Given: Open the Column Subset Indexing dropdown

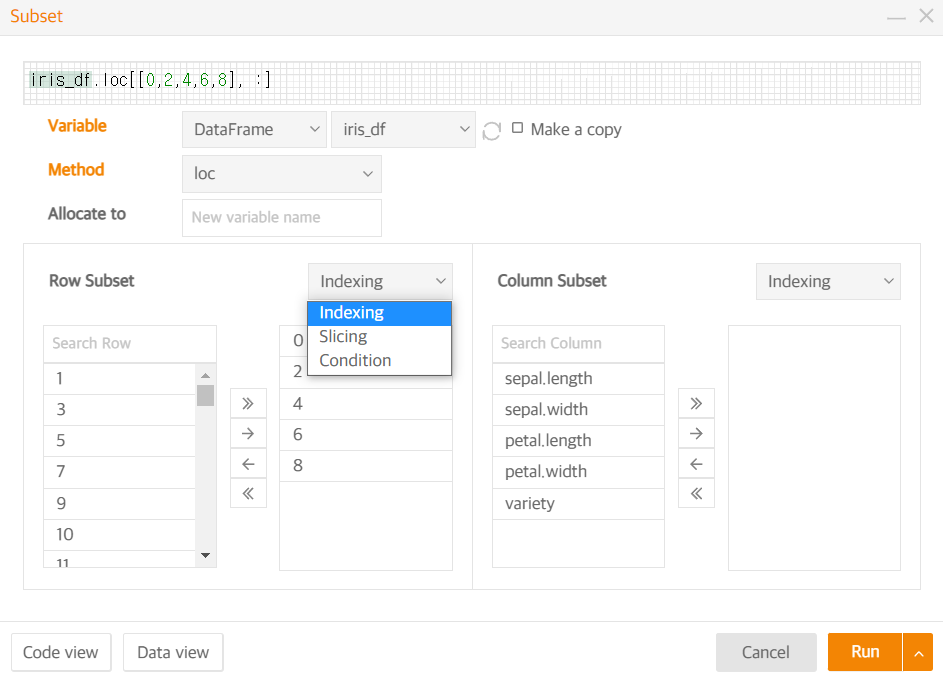Looking at the screenshot, I should click(828, 281).
